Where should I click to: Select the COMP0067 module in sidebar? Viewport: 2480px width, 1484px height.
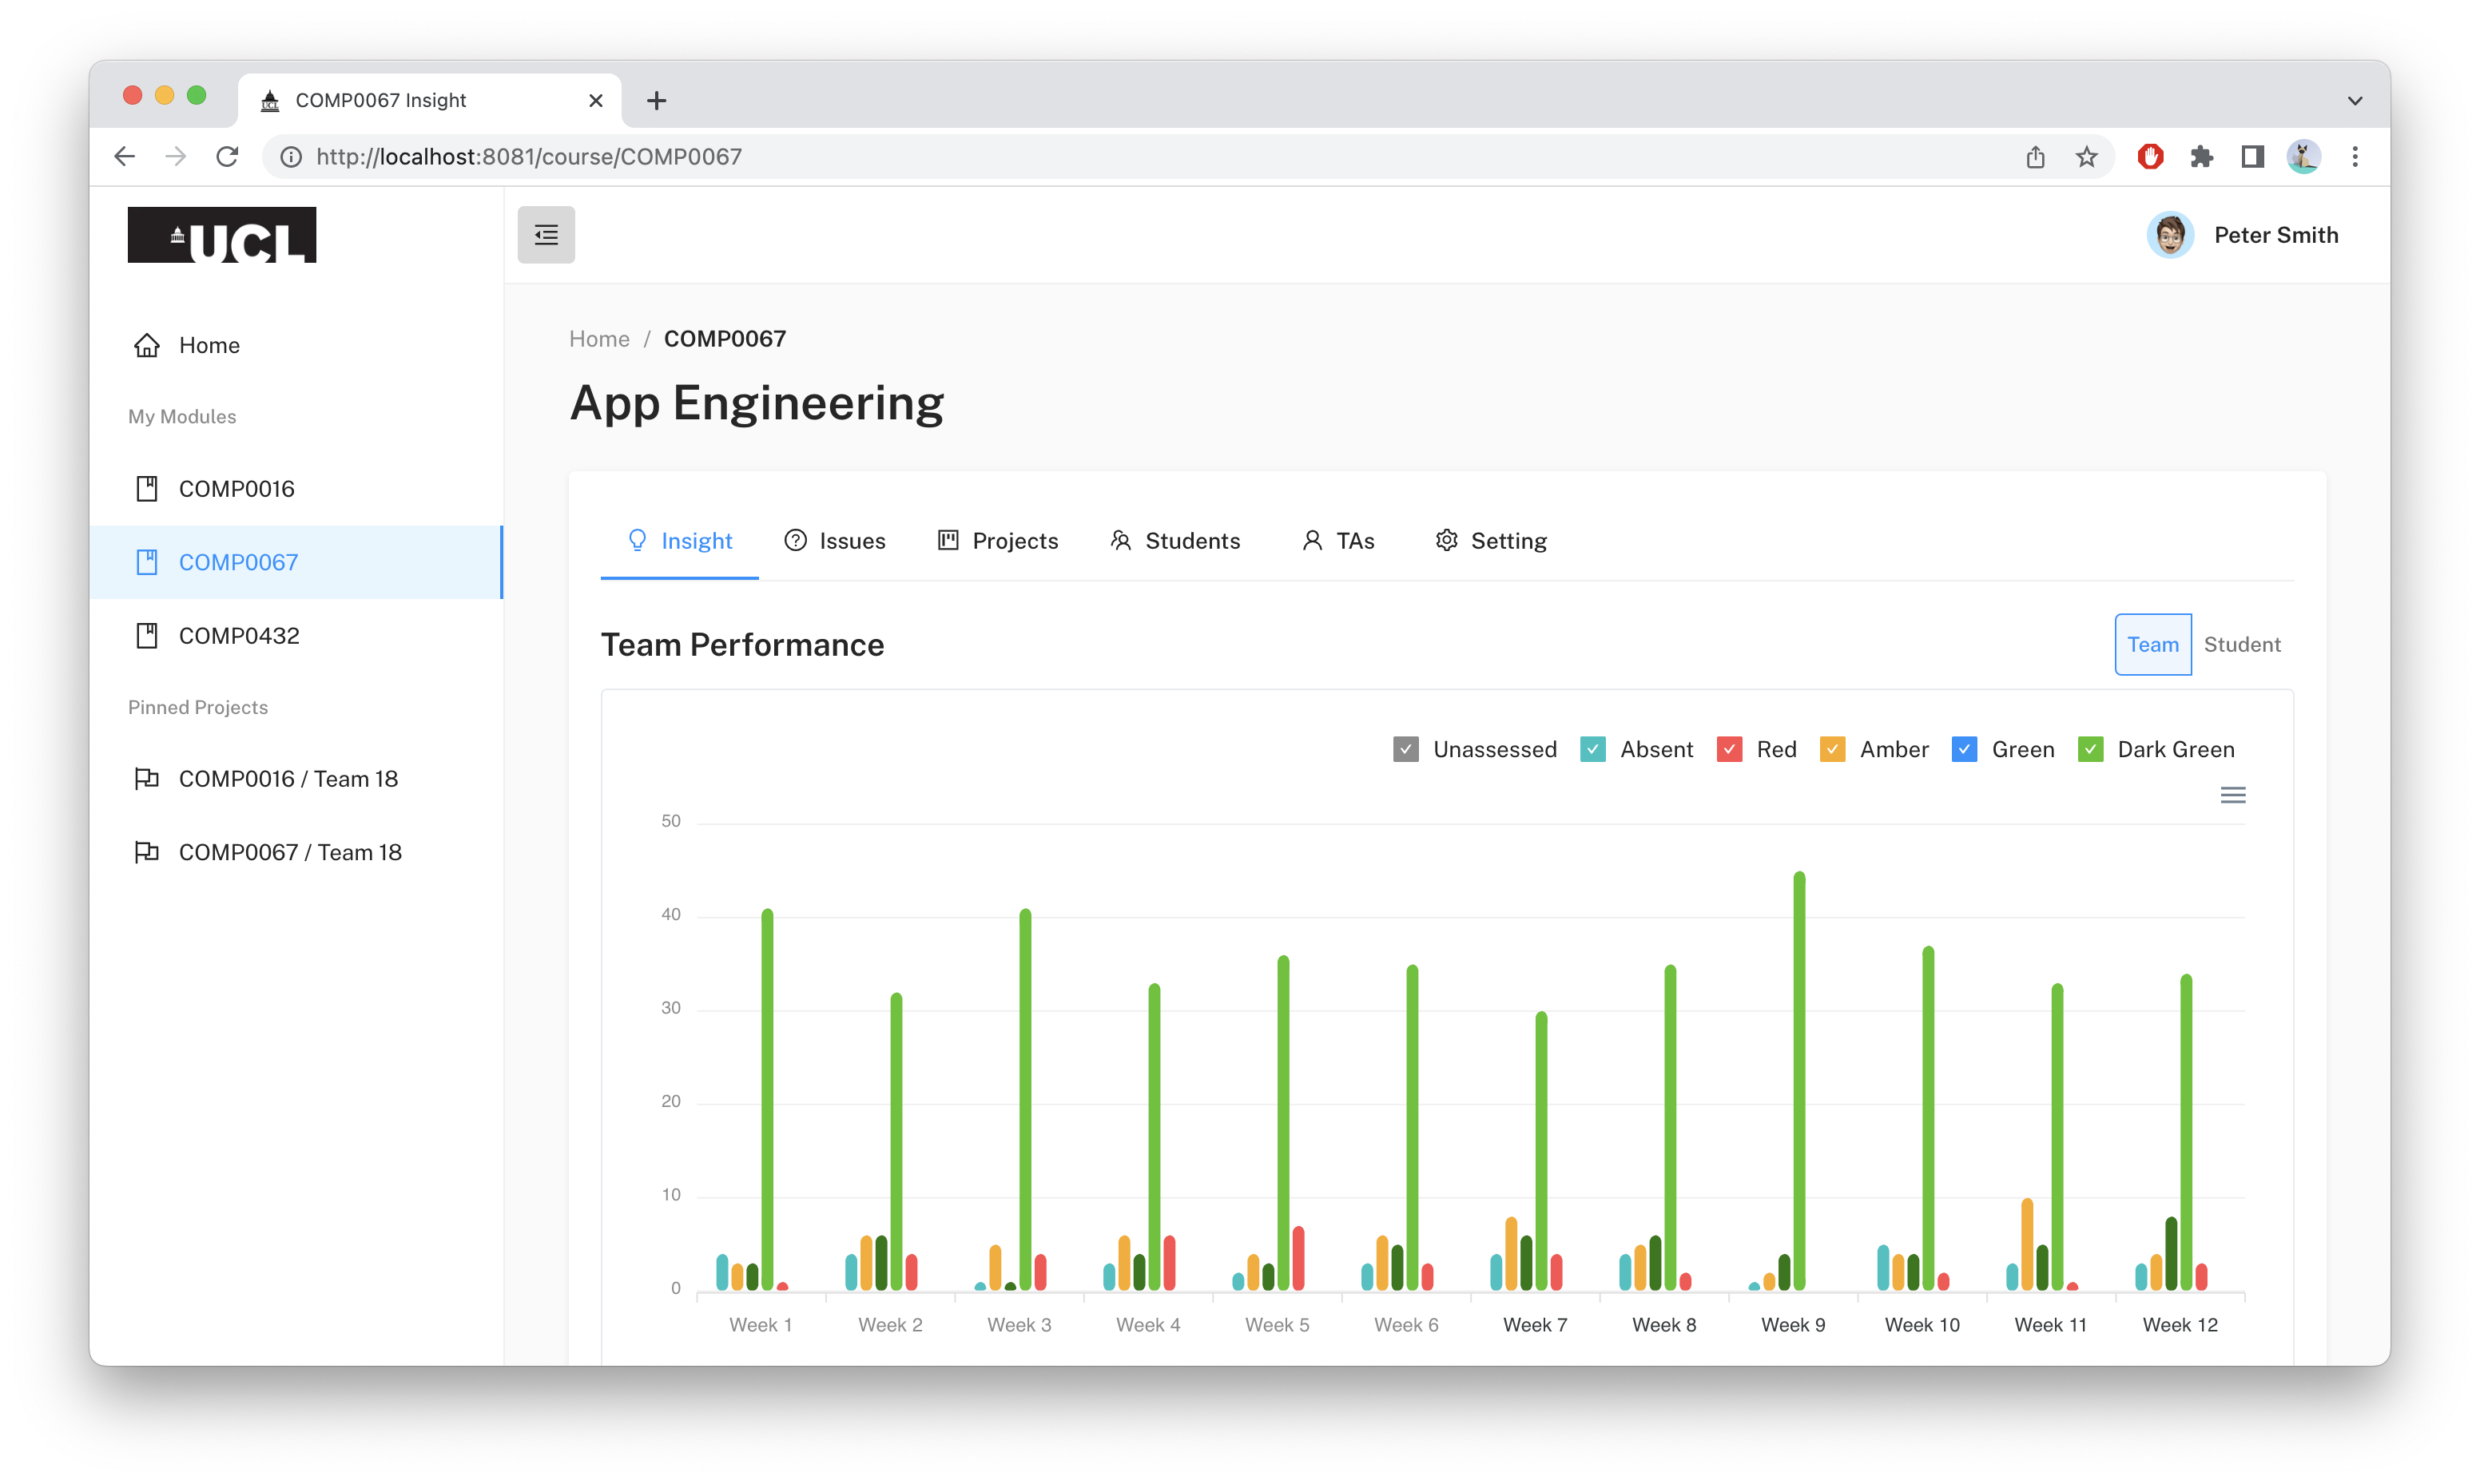296,562
